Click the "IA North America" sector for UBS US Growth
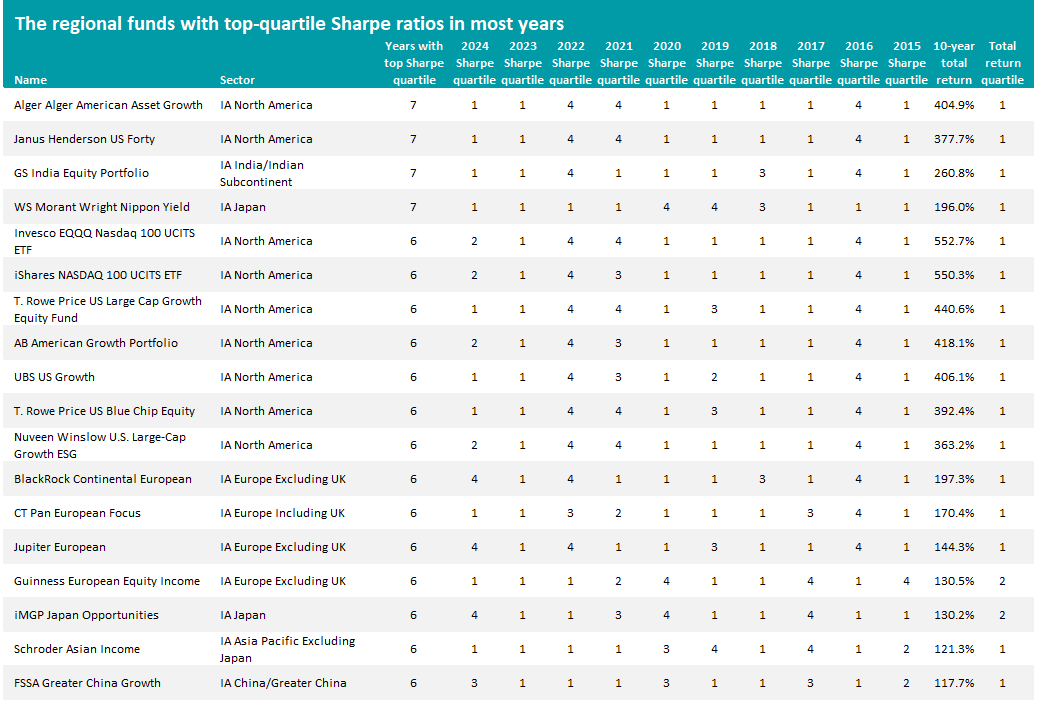The height and width of the screenshot is (708, 1042). click(266, 377)
